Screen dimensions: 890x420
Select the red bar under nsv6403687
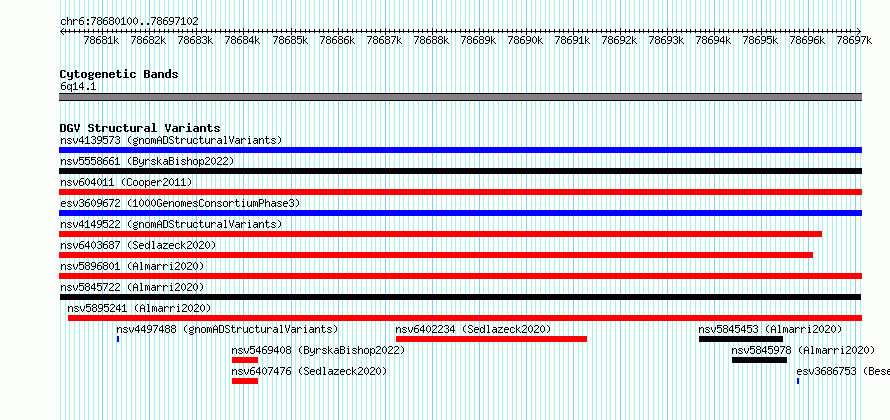(436, 255)
